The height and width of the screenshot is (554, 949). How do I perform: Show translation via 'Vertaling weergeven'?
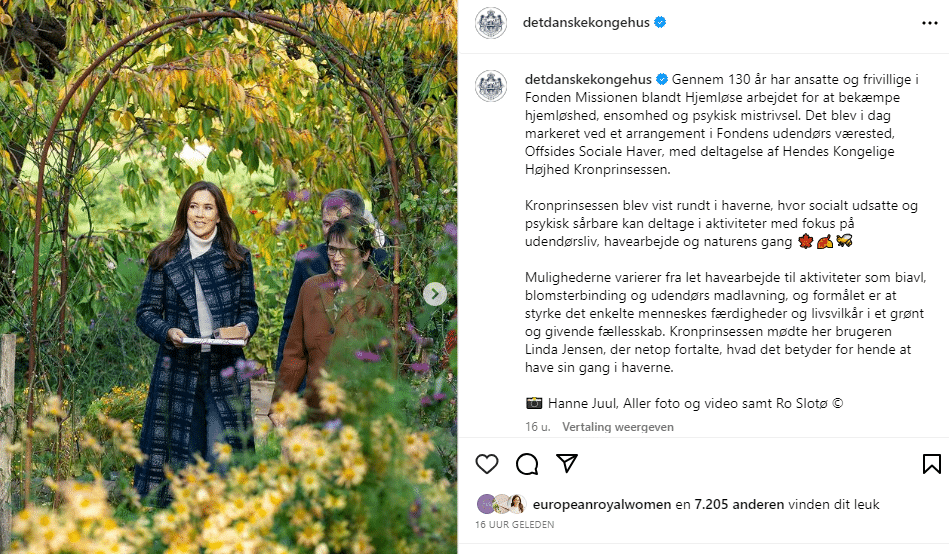(x=617, y=427)
